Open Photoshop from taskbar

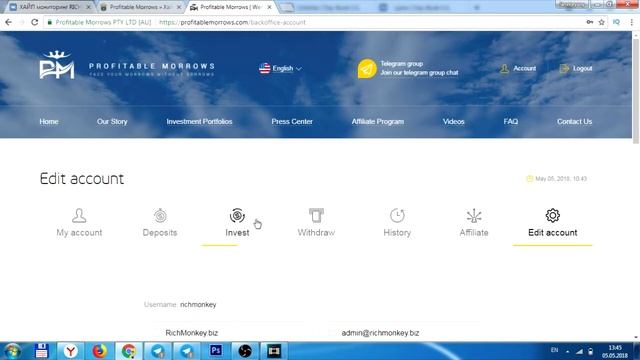[x=216, y=351]
